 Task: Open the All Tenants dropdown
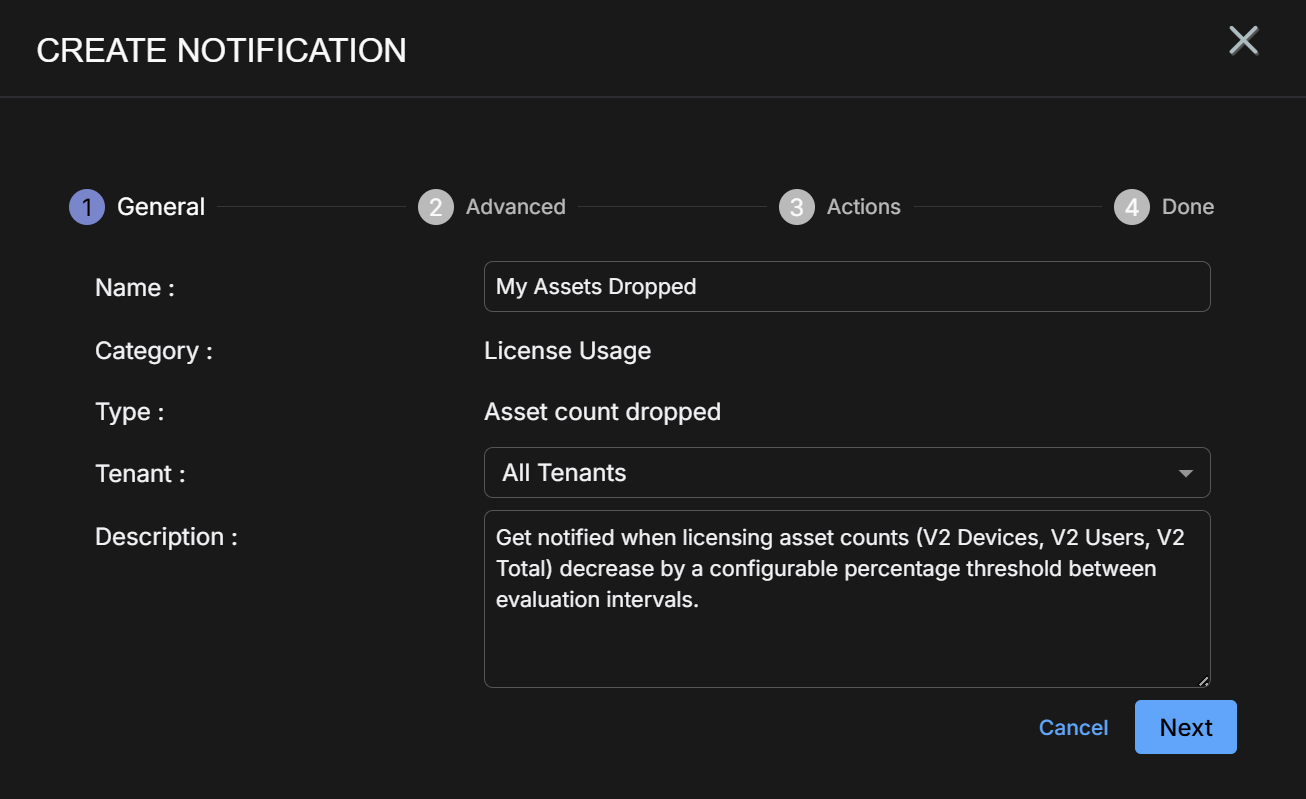(x=847, y=472)
